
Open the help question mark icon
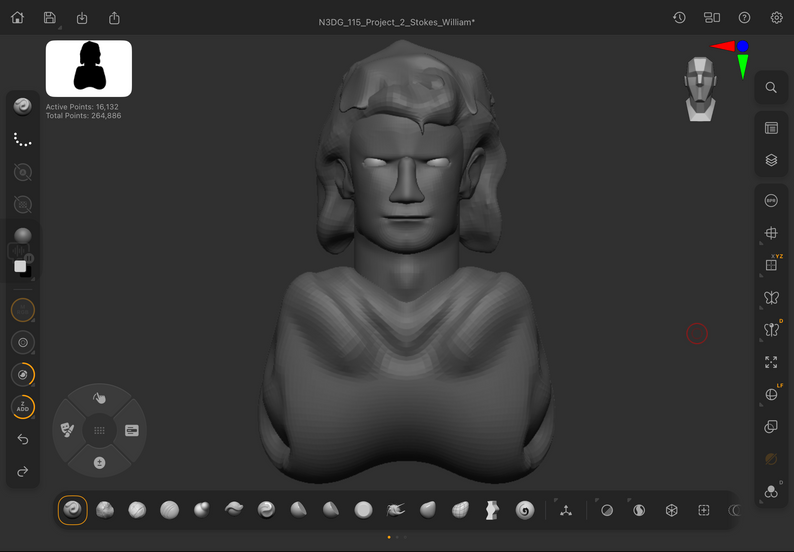[744, 18]
